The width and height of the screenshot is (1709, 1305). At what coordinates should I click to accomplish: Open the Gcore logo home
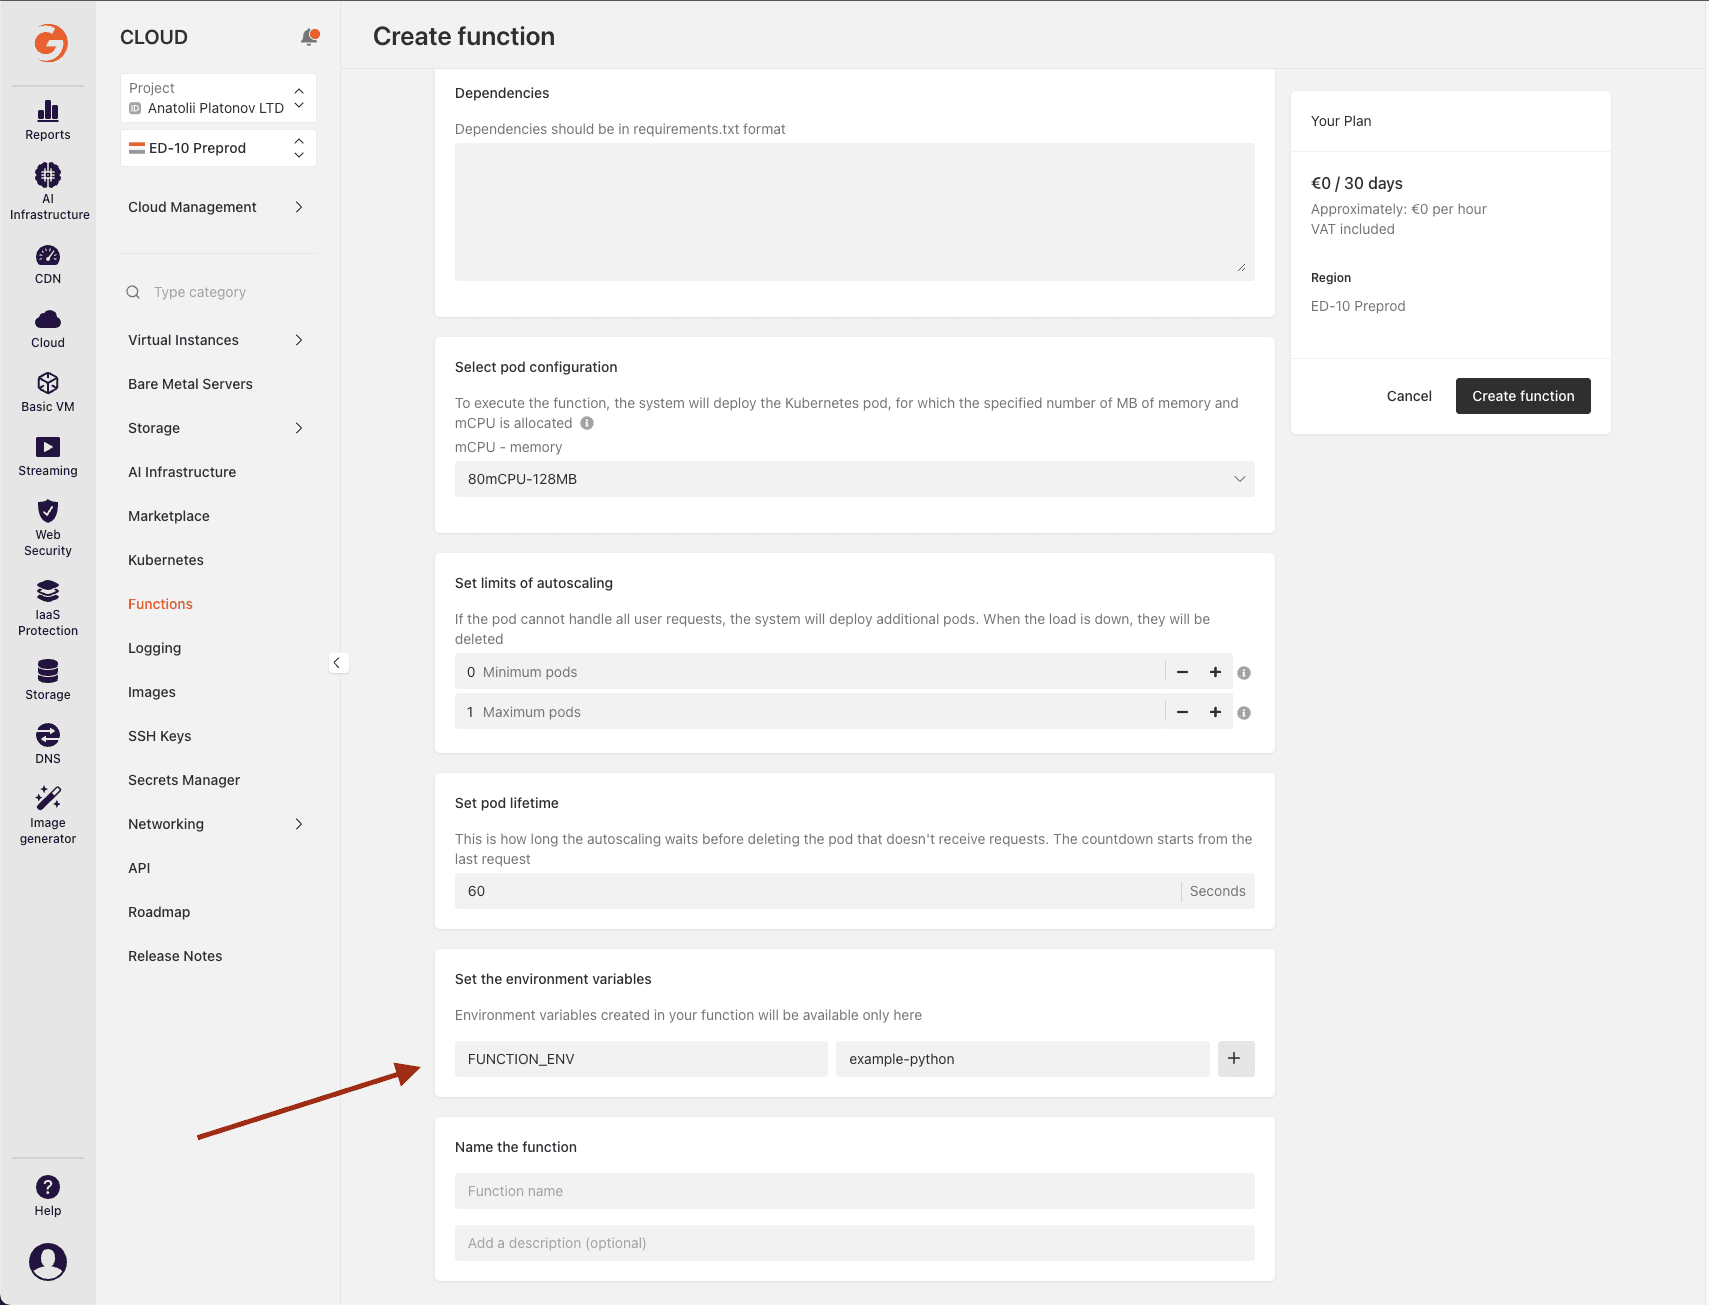coord(50,42)
